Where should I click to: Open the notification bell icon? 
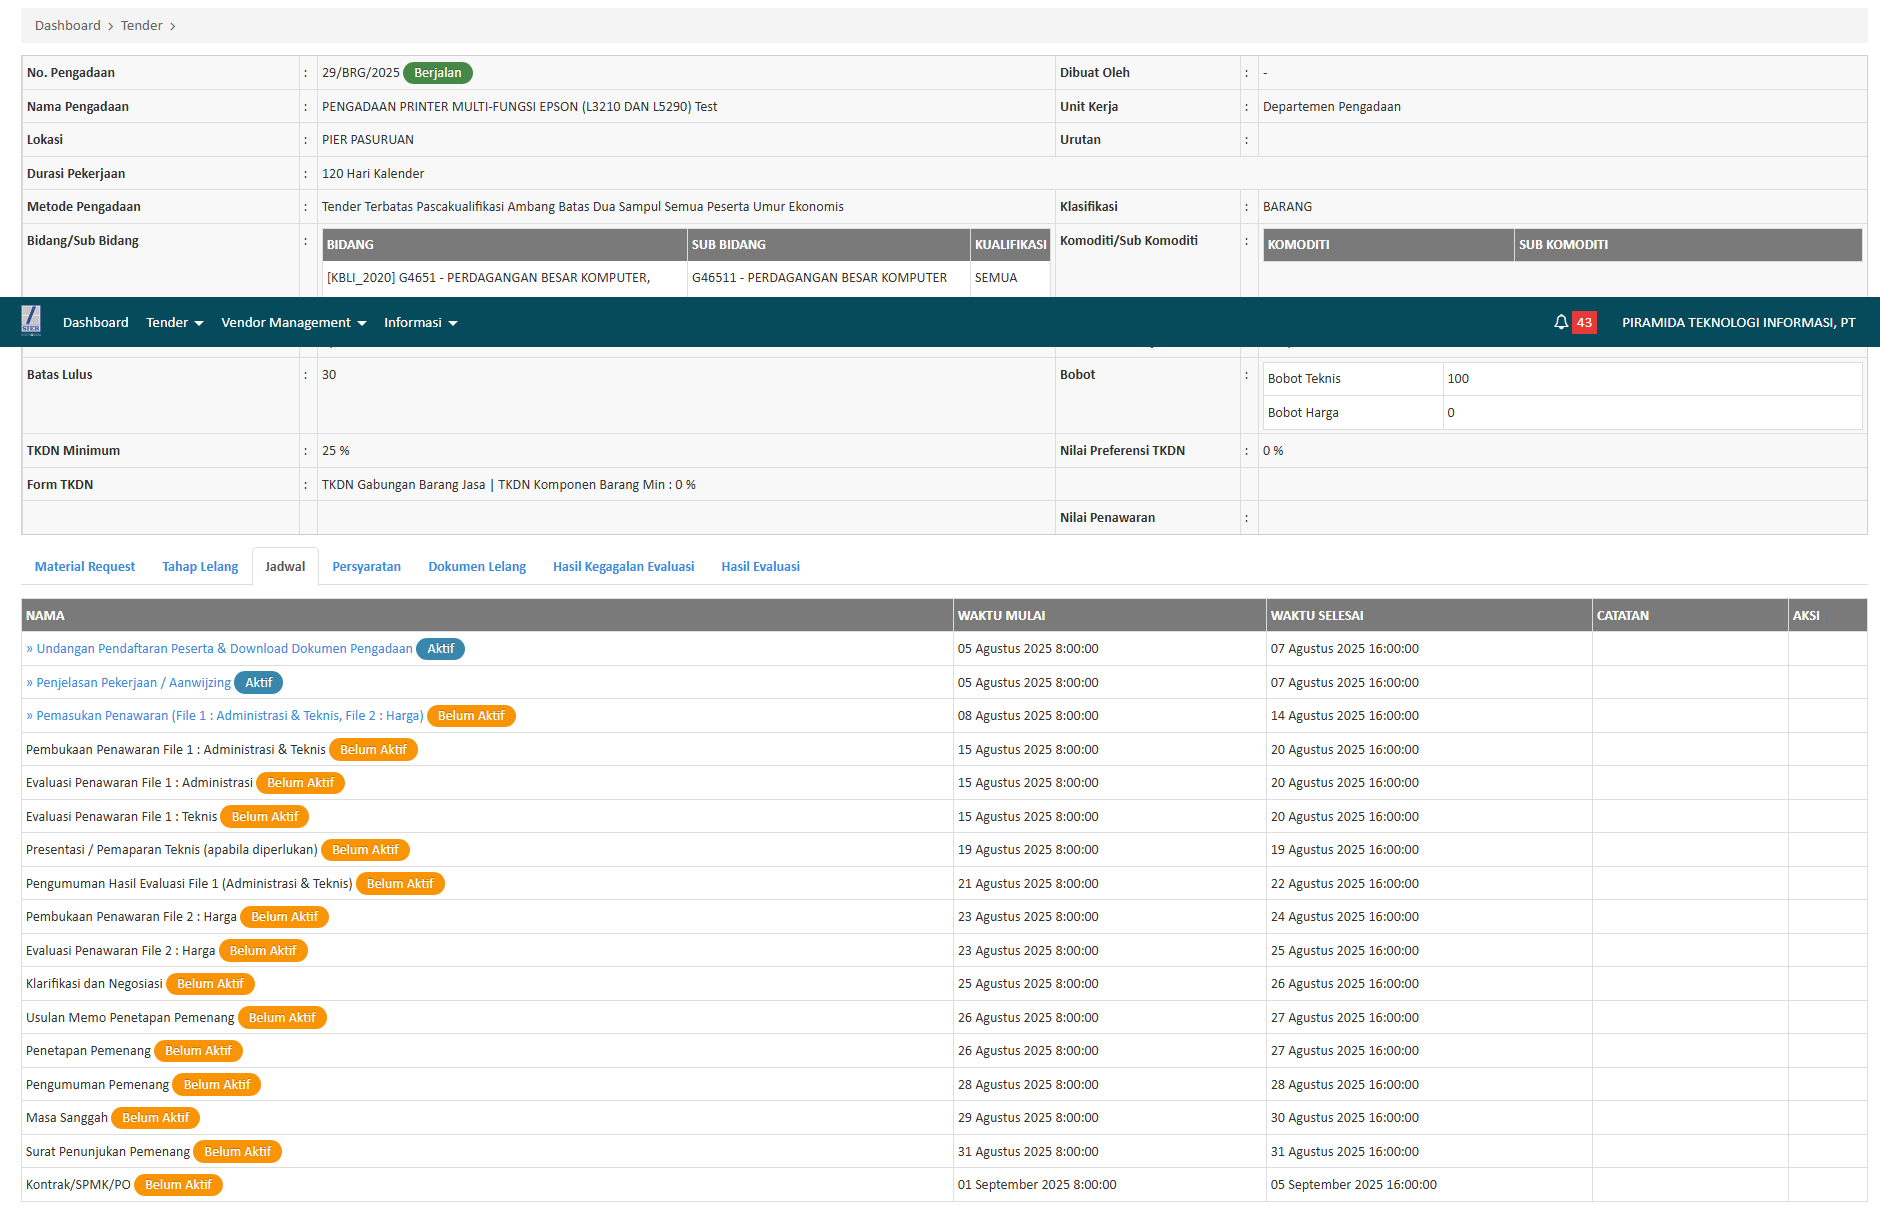click(1560, 322)
